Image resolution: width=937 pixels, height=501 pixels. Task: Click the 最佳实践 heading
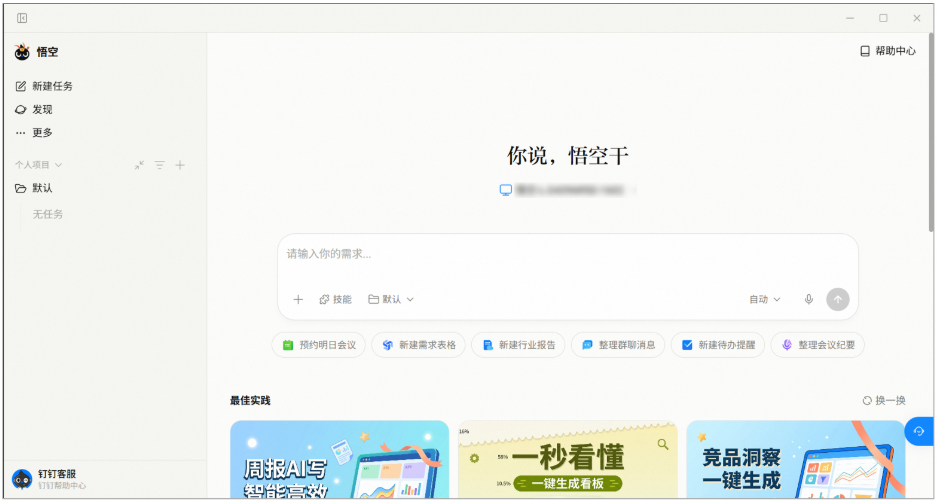(250, 401)
